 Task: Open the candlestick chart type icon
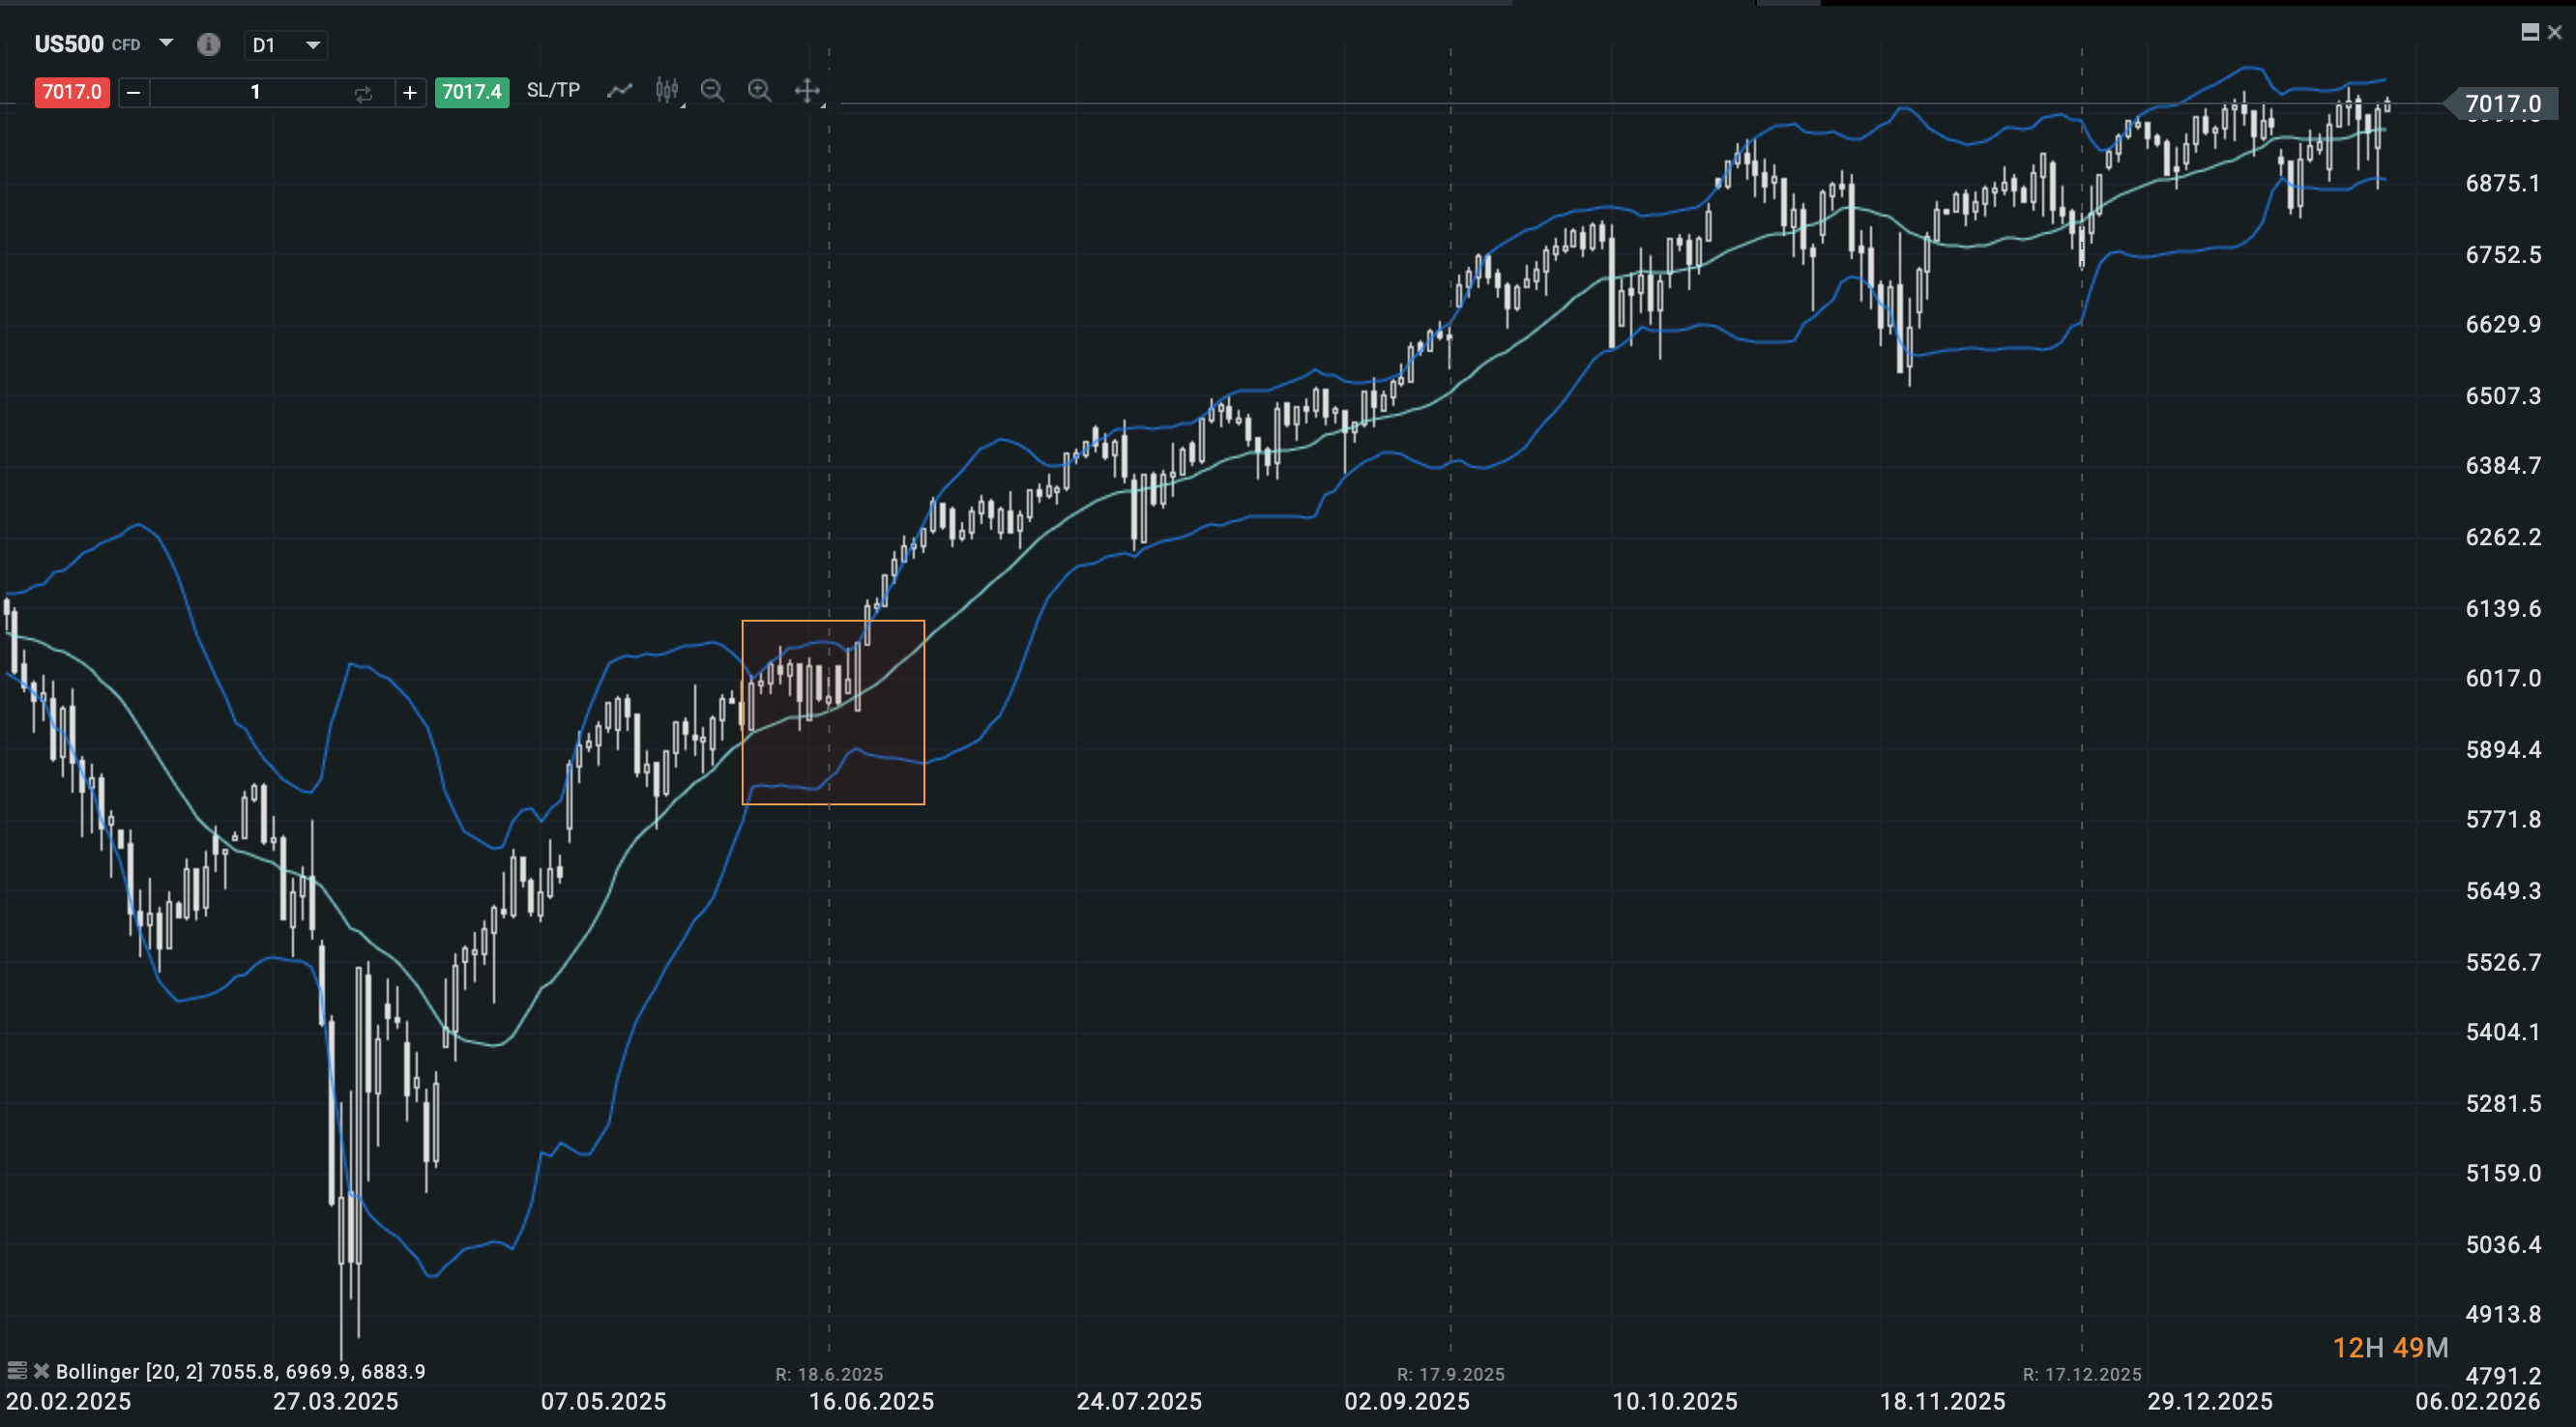coord(667,91)
